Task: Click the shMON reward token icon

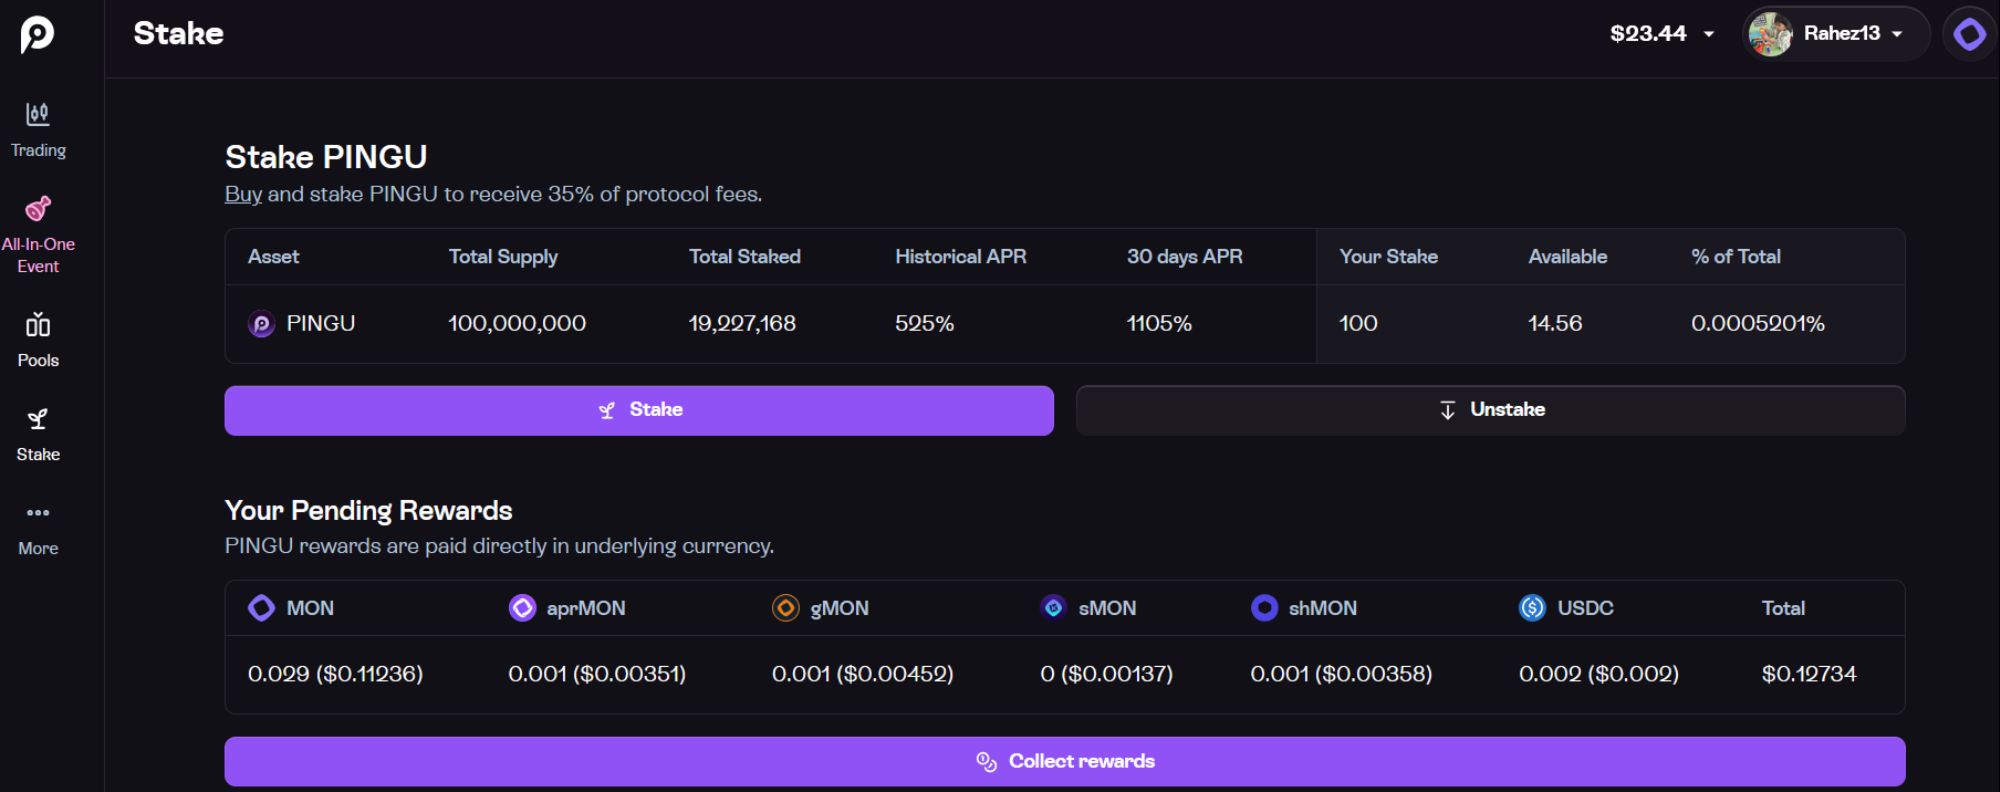Action: coord(1264,608)
